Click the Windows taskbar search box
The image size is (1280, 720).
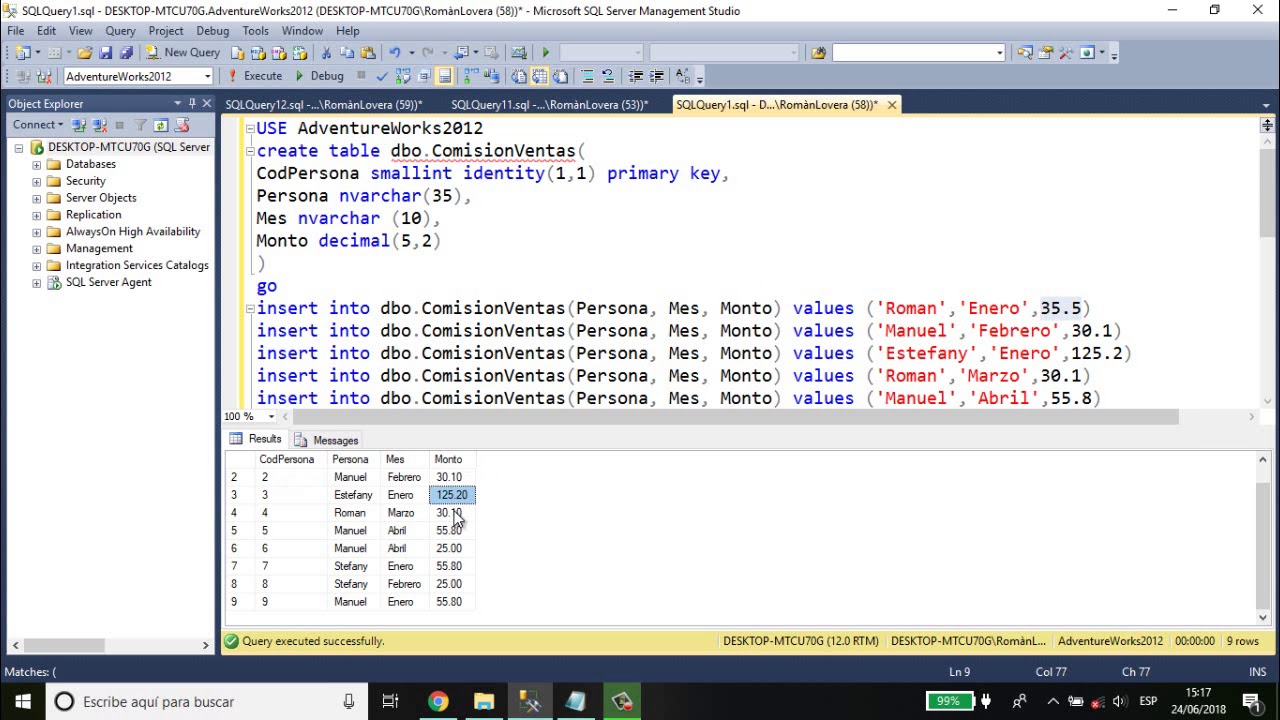click(205, 702)
